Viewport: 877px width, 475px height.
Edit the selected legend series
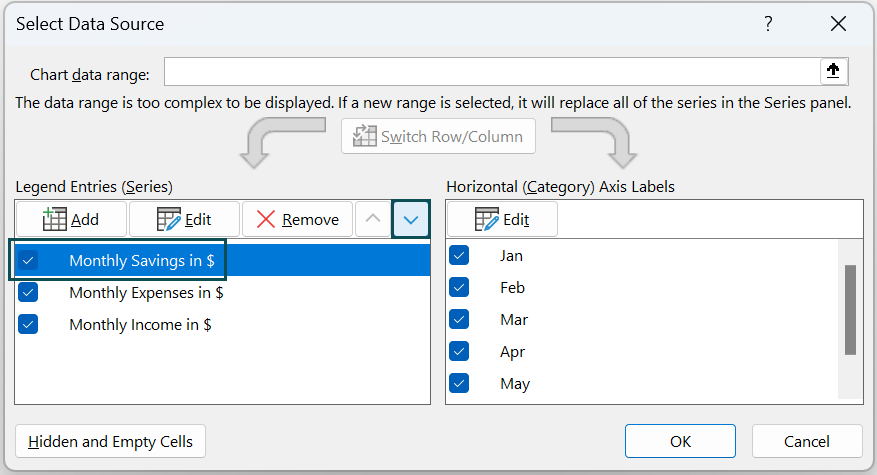point(184,219)
